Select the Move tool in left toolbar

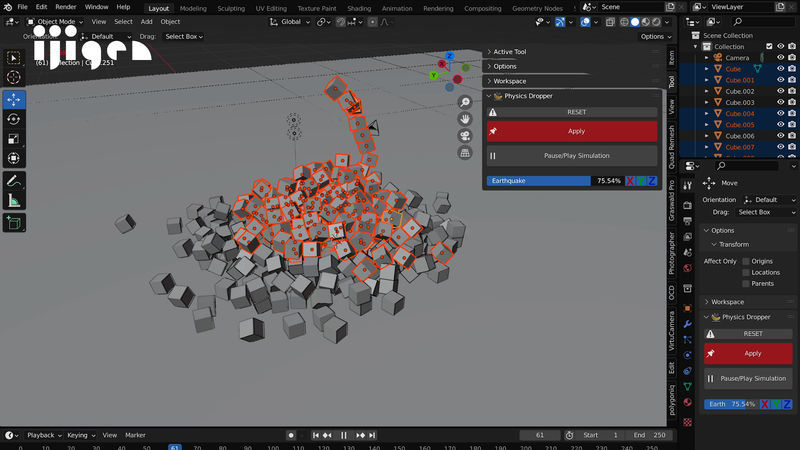[14, 99]
